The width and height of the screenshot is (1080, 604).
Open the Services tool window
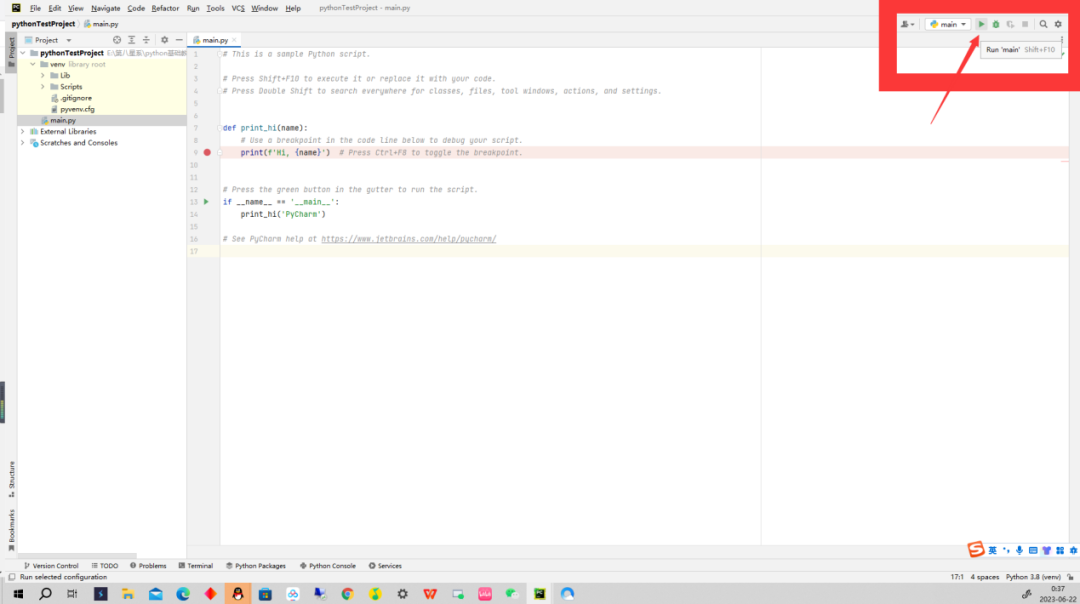385,565
